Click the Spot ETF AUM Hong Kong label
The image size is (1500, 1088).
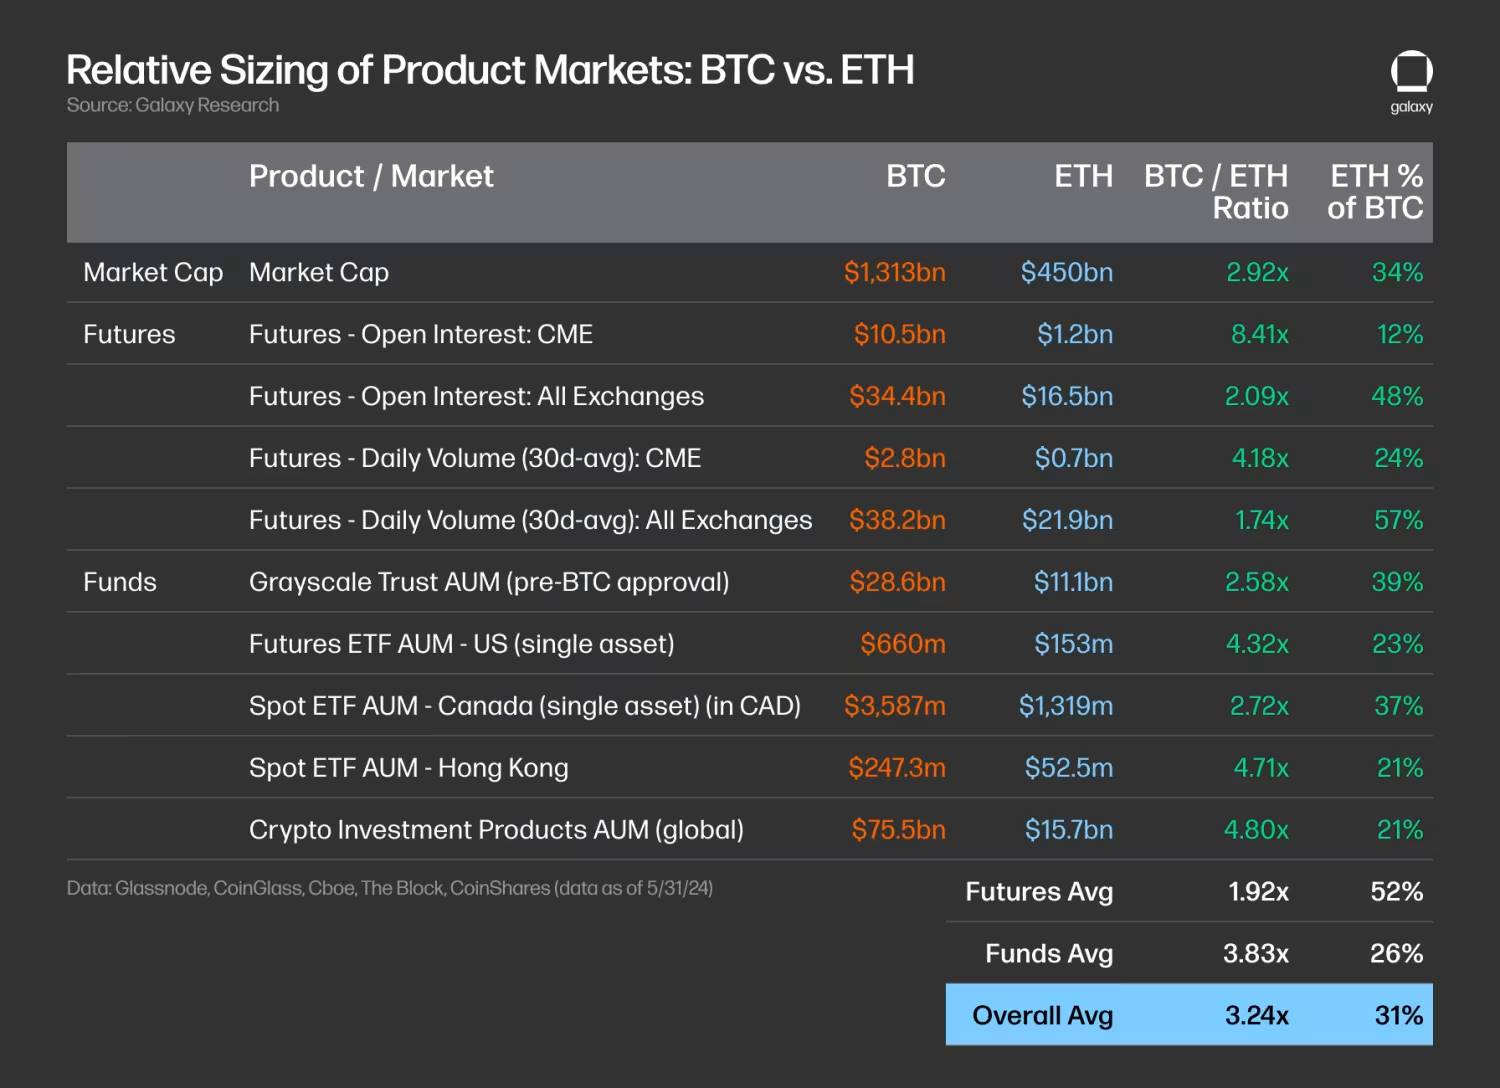coord(408,768)
